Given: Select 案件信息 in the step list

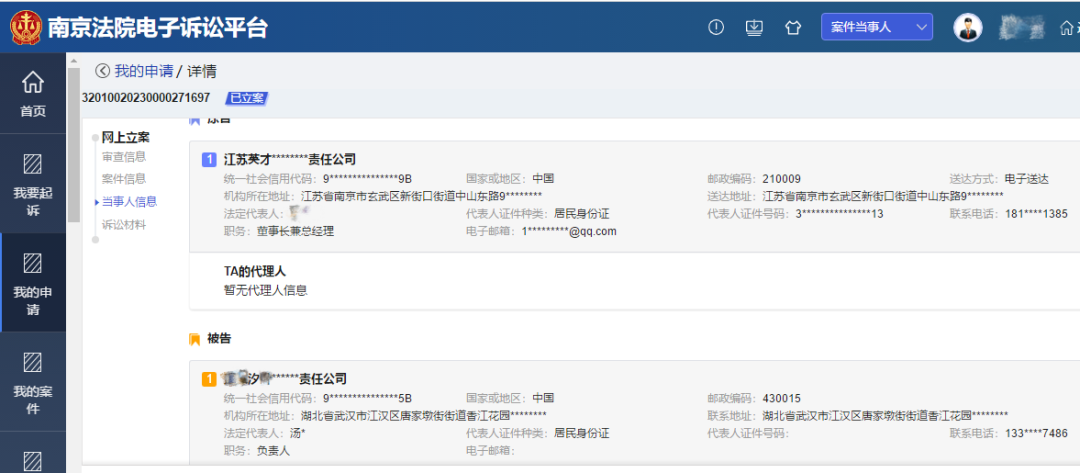Looking at the screenshot, I should (x=123, y=179).
